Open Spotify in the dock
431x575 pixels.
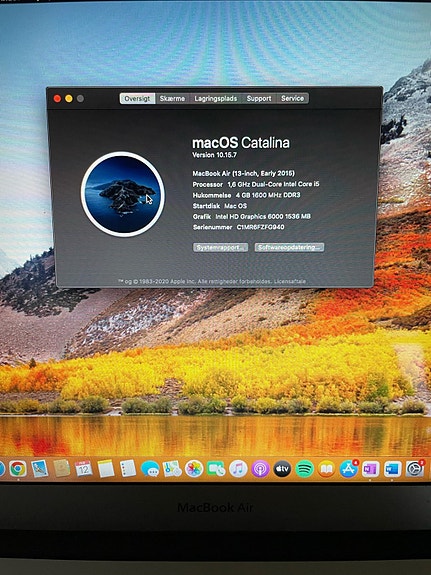[304, 469]
